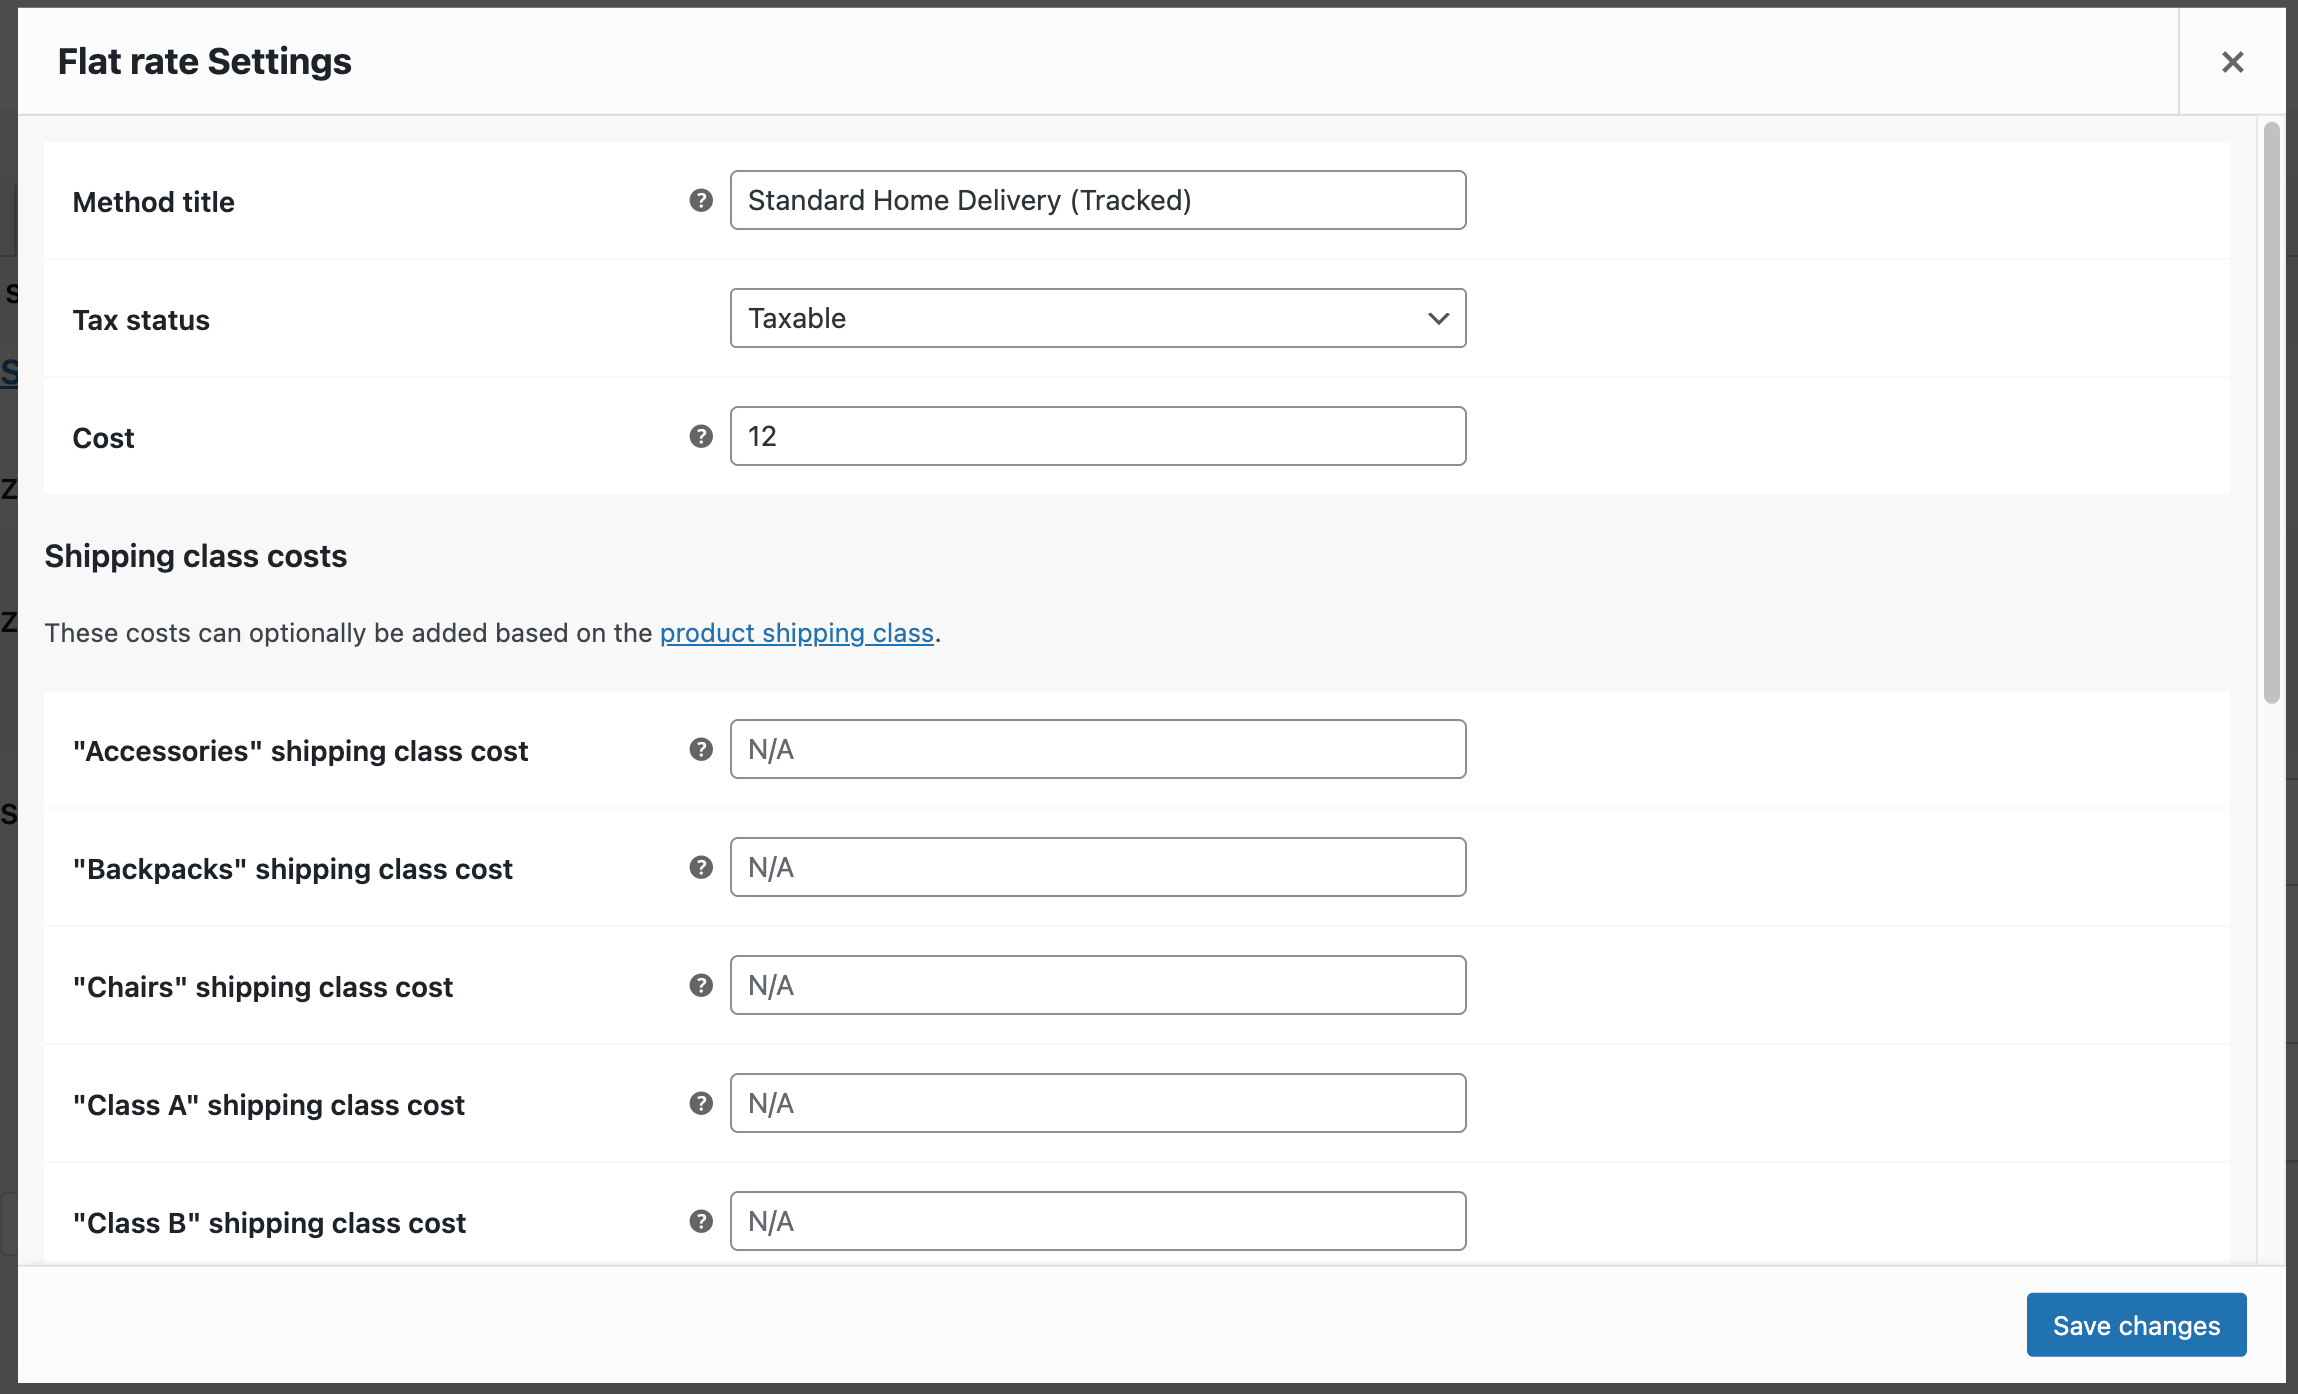This screenshot has height=1394, width=2298.
Task: Select the Cost field showing 12
Action: (x=1097, y=435)
